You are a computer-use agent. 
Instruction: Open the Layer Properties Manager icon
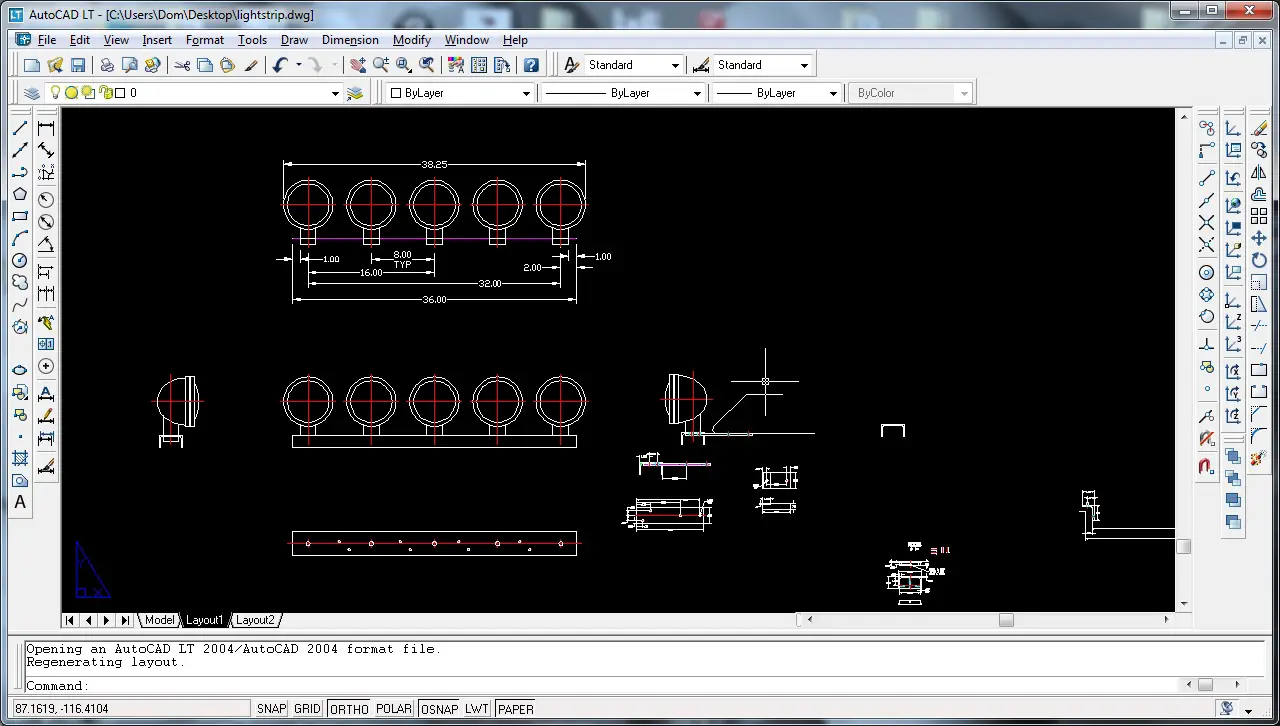point(32,93)
